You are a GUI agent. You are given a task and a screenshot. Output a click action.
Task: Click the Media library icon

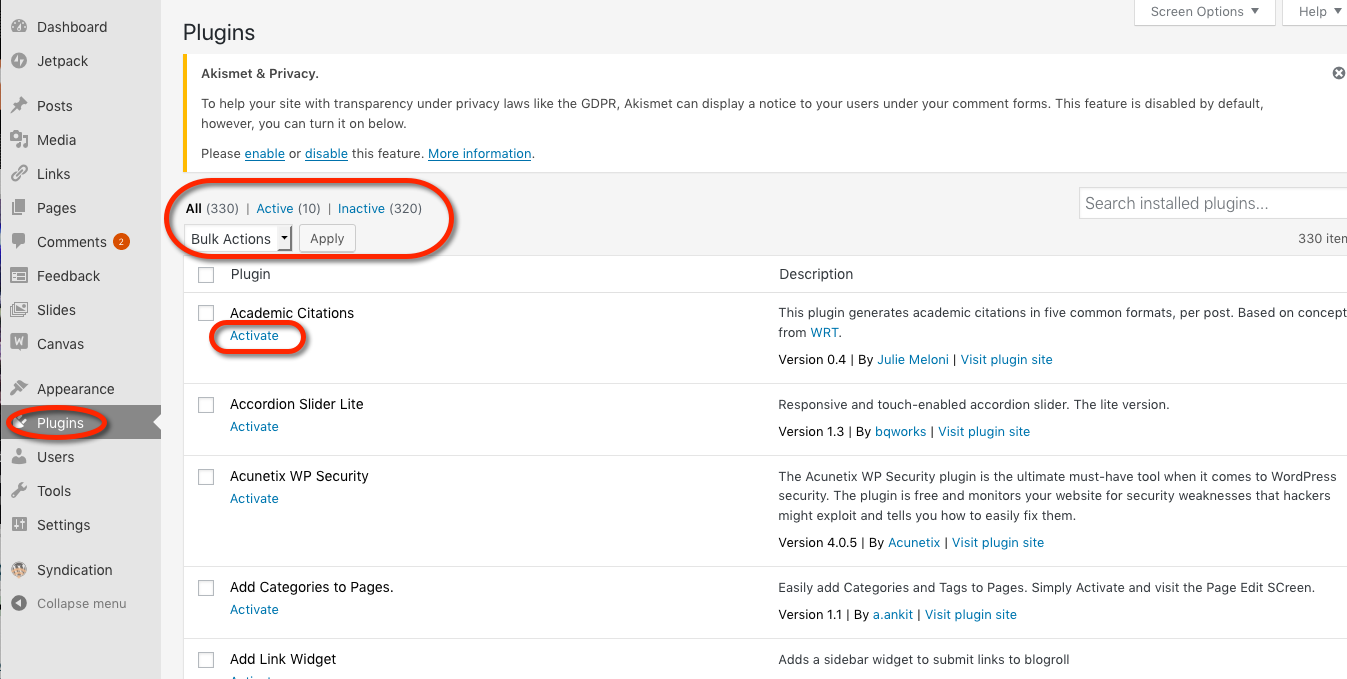19,140
